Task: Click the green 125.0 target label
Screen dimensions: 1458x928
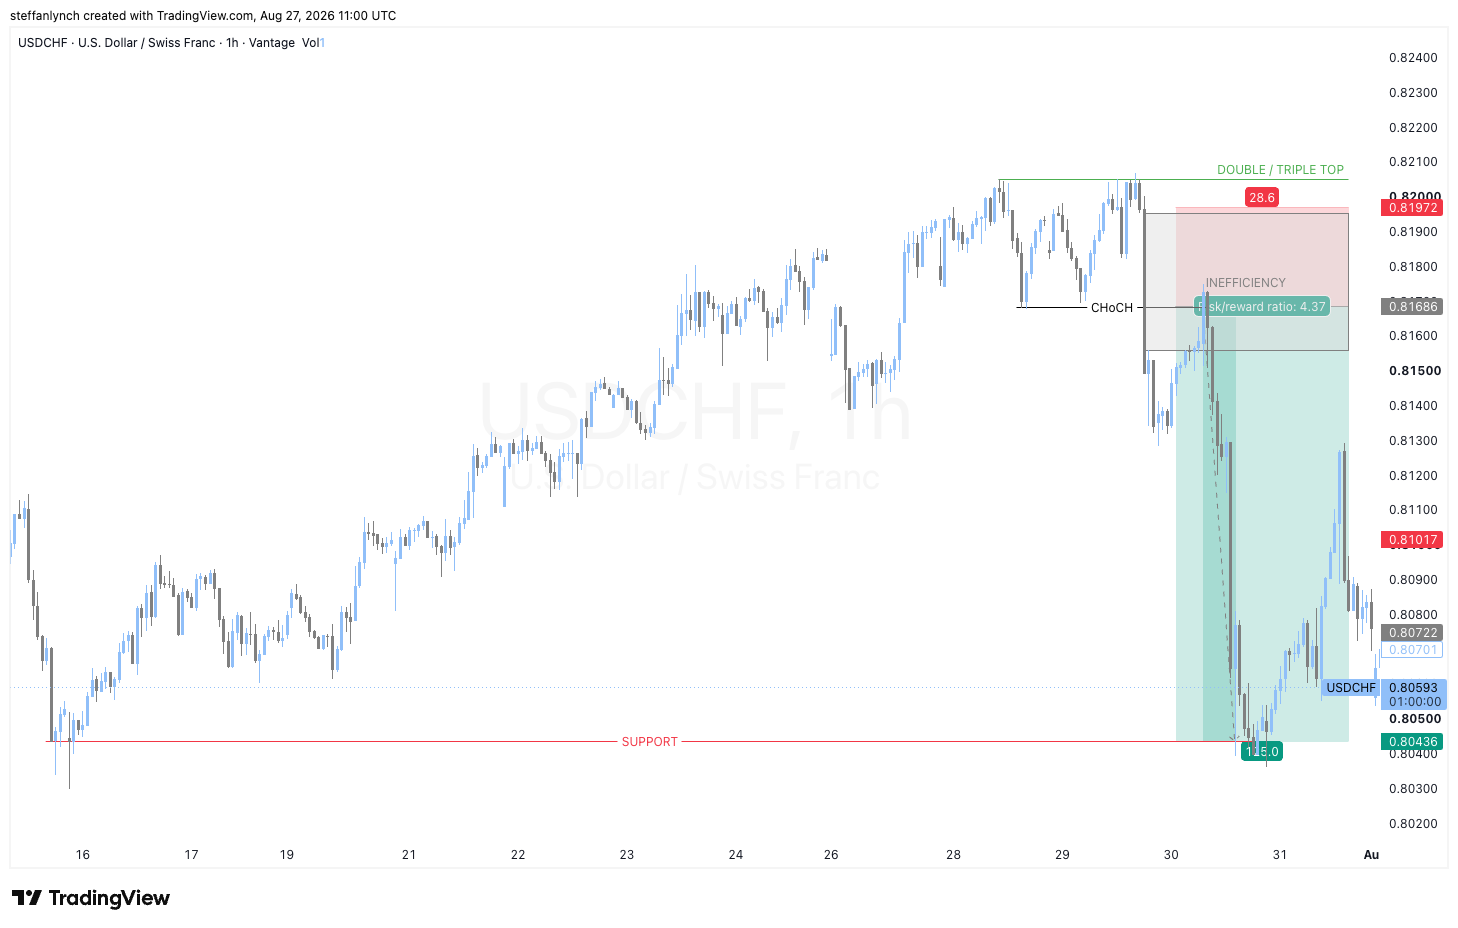Action: point(1261,751)
